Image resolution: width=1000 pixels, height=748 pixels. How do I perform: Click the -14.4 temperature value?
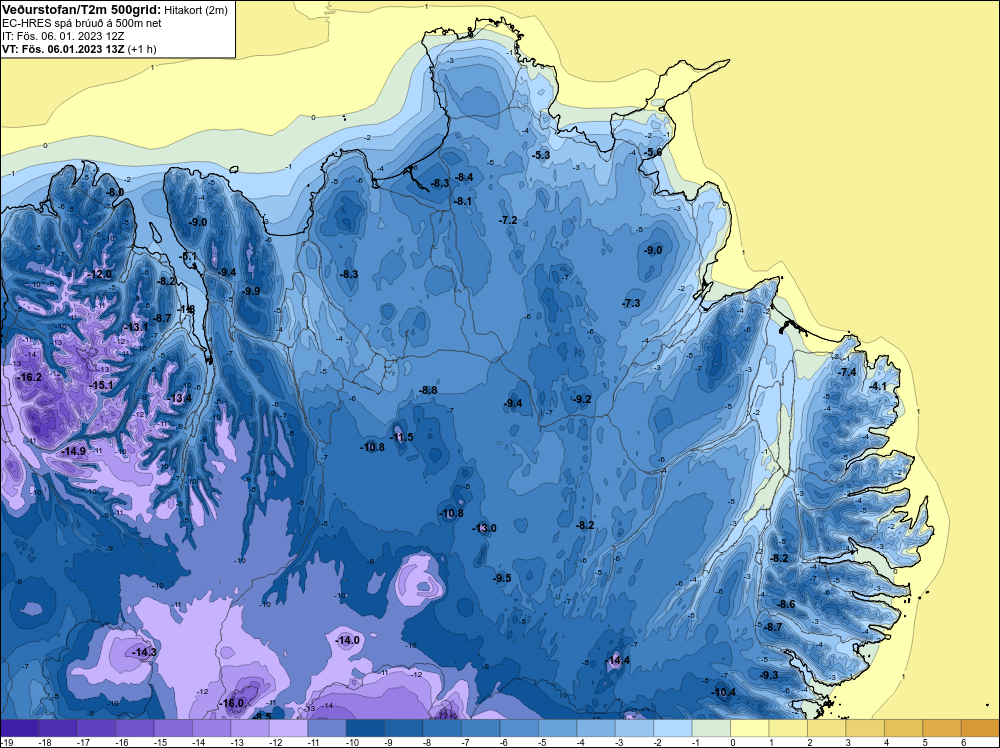618,660
